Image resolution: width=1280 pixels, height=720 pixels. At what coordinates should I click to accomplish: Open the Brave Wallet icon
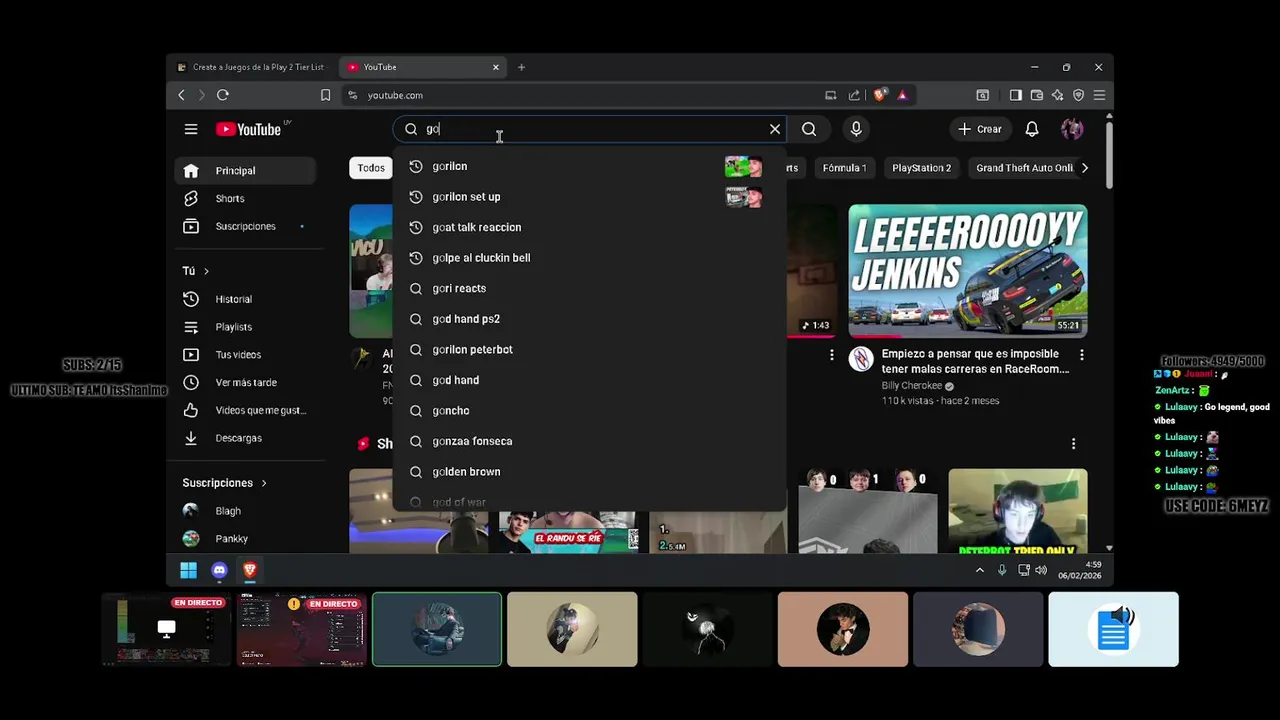point(1036,95)
